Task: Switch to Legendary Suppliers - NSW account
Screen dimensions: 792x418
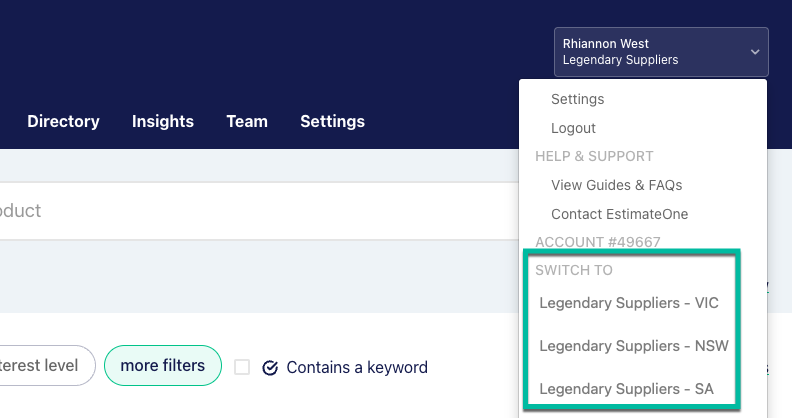Action: (634, 346)
